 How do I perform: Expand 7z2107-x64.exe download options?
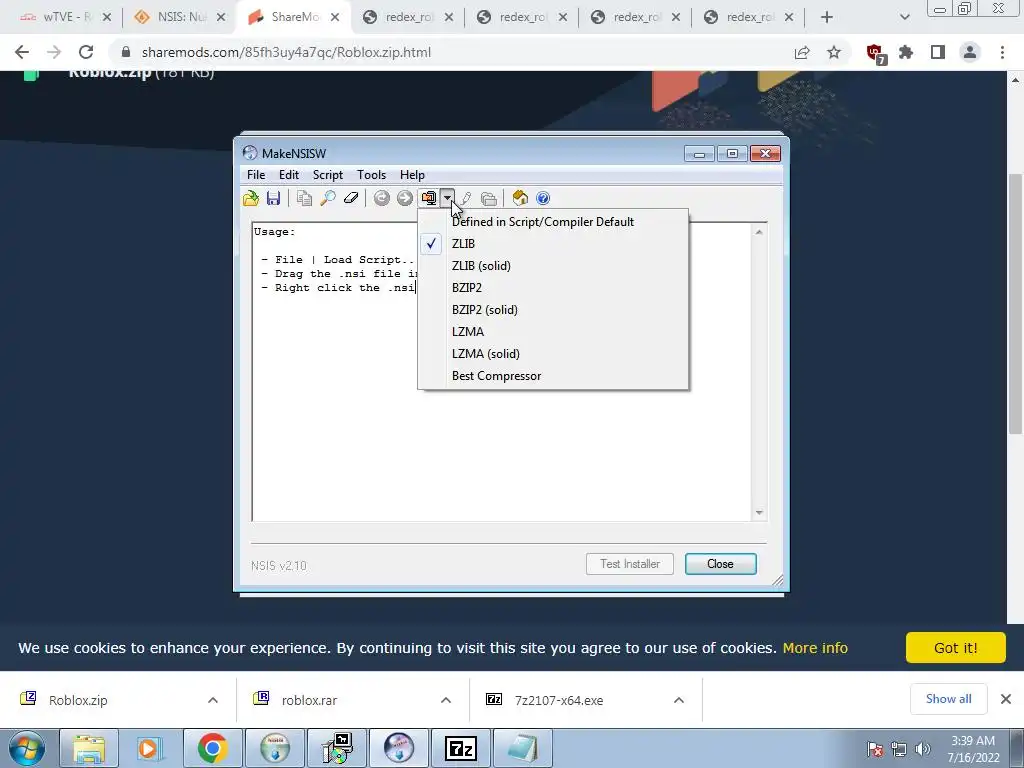(679, 700)
